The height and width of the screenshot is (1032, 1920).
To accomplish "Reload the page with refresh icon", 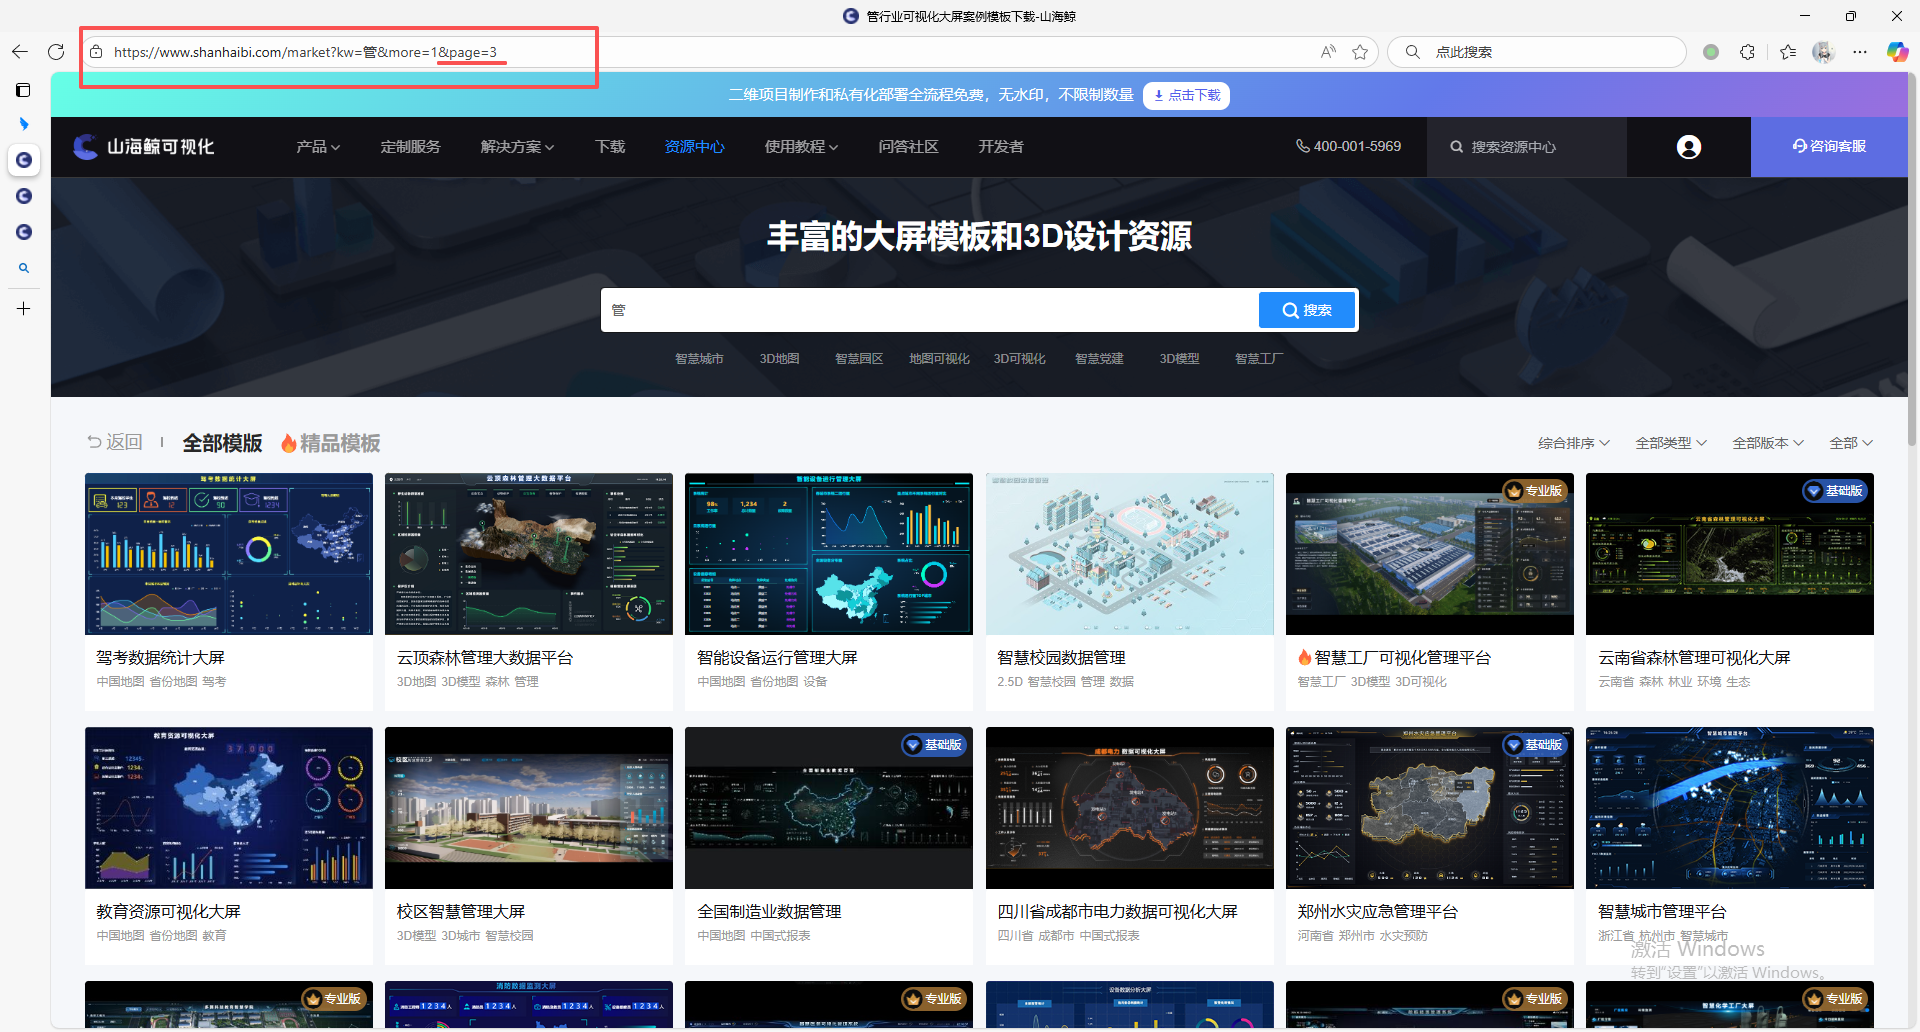I will tap(56, 52).
